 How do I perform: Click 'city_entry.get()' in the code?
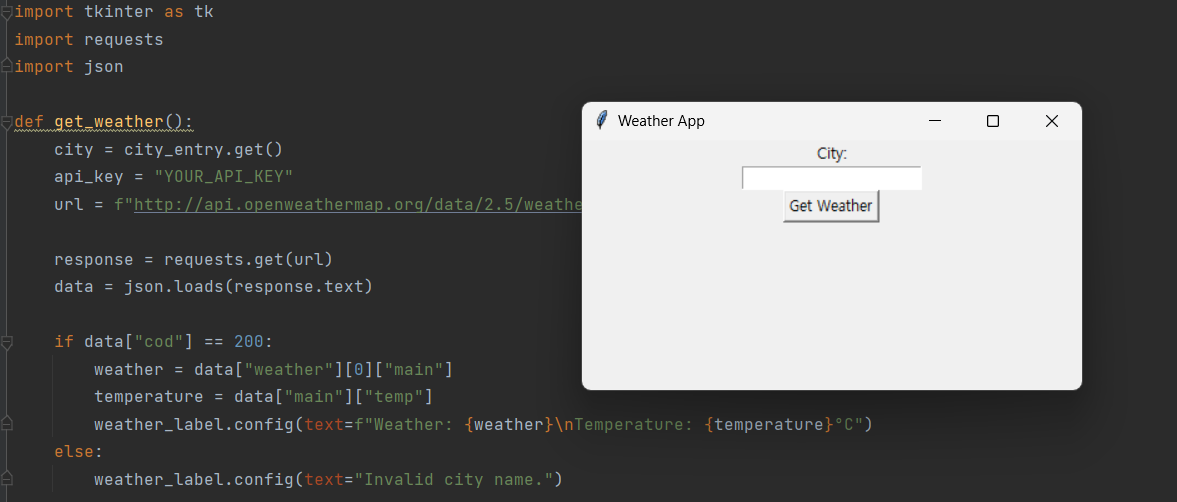[x=203, y=149]
